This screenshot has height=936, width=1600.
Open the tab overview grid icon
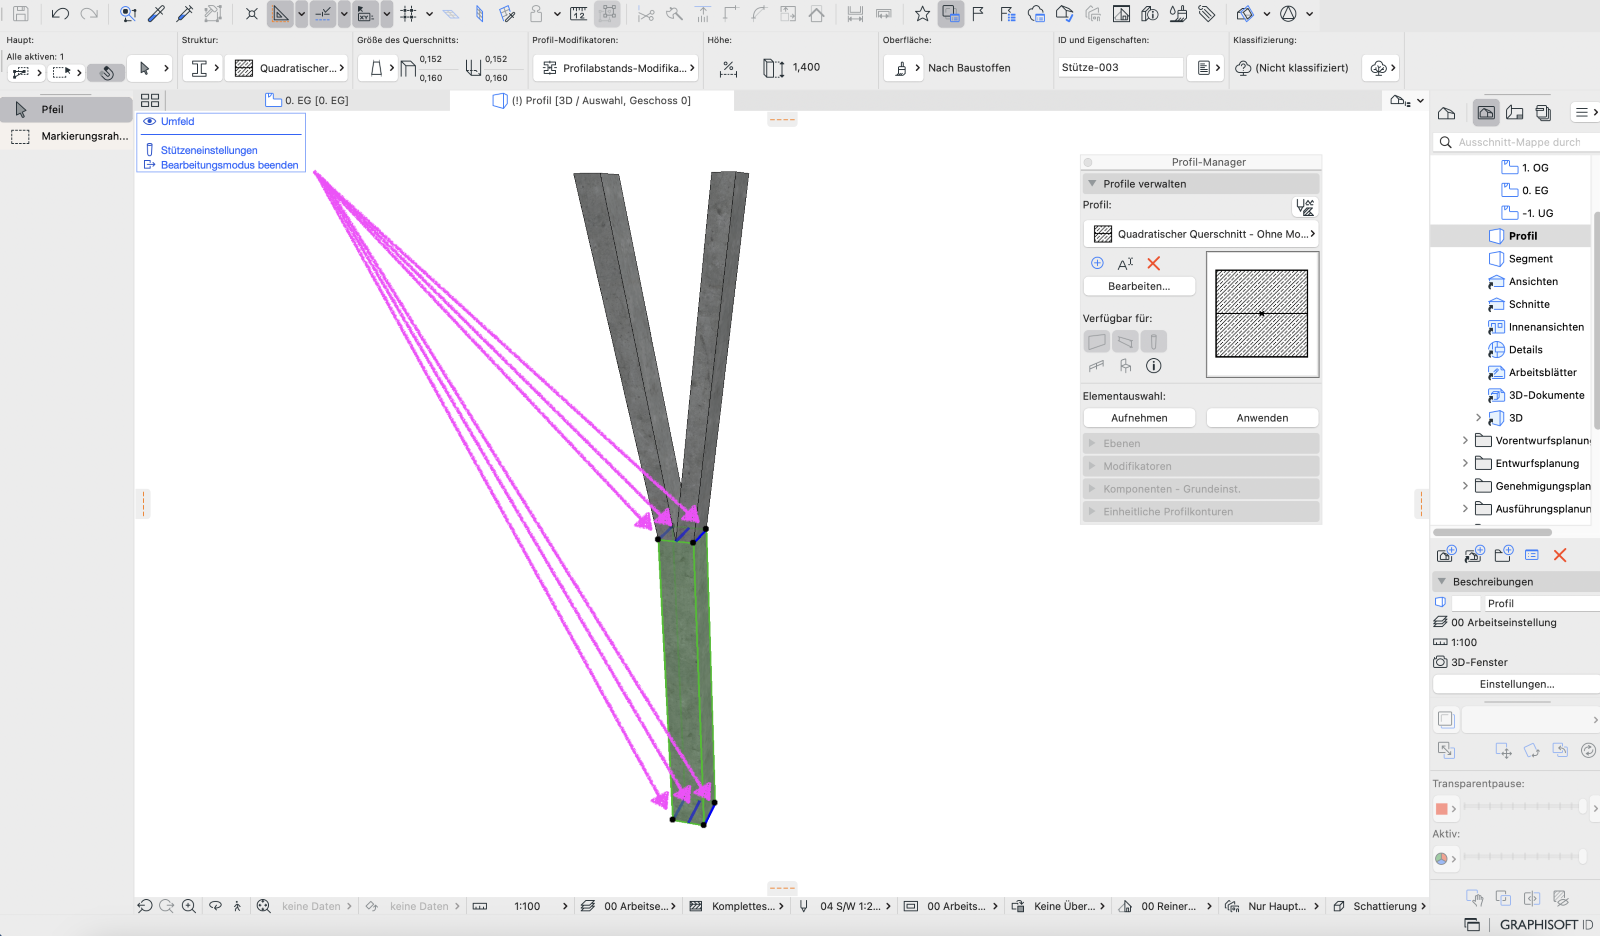[150, 100]
